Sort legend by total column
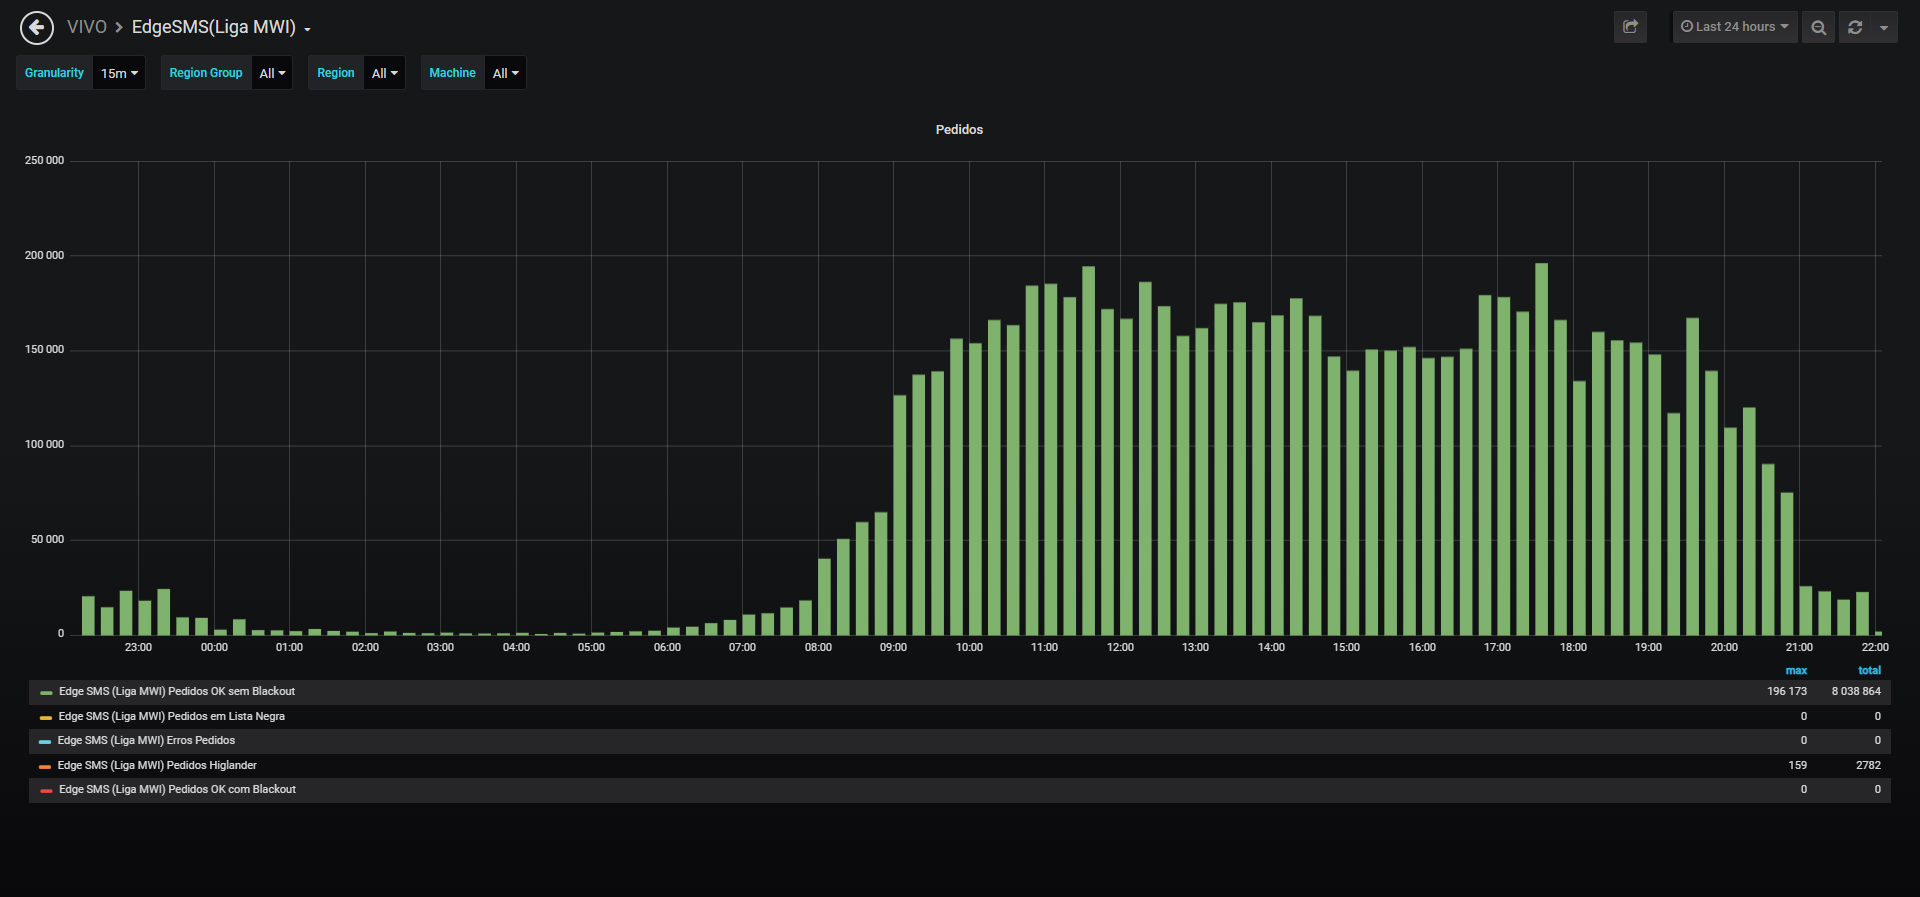1920x897 pixels. (1869, 671)
